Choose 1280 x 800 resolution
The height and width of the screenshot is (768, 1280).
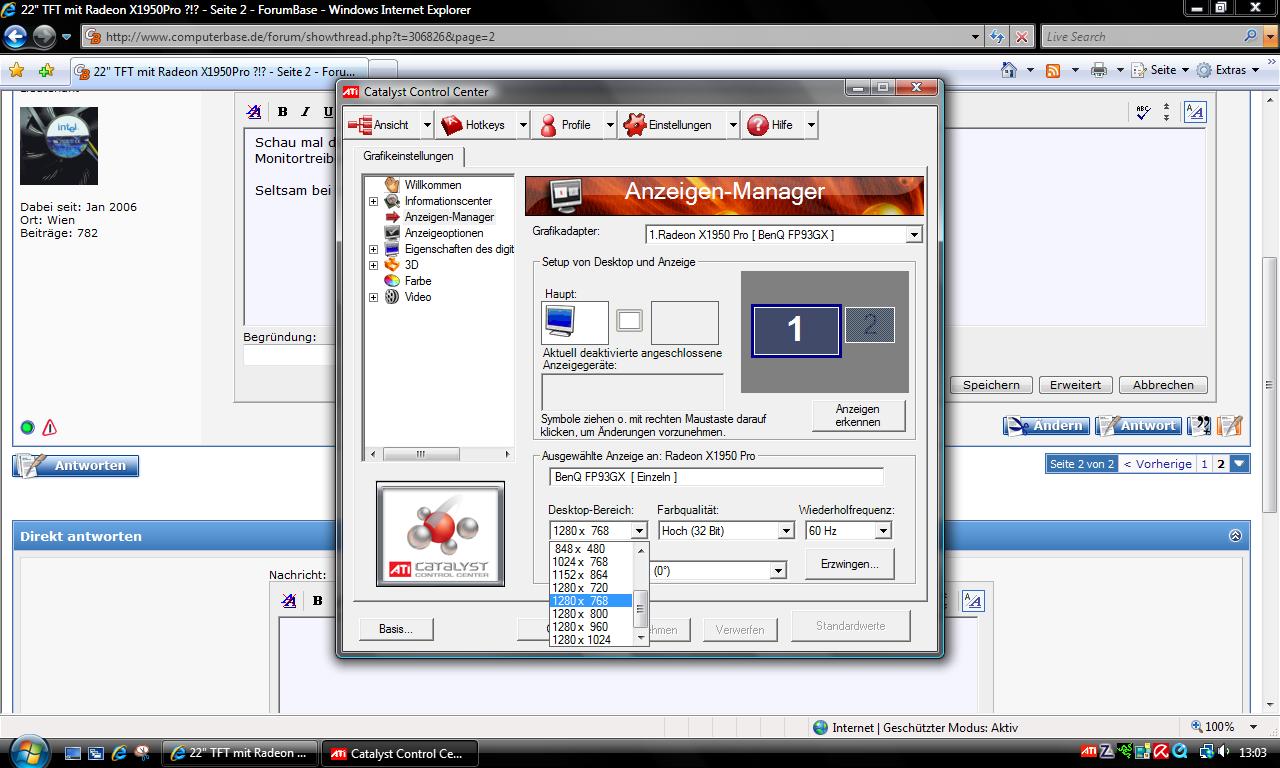click(x=590, y=614)
